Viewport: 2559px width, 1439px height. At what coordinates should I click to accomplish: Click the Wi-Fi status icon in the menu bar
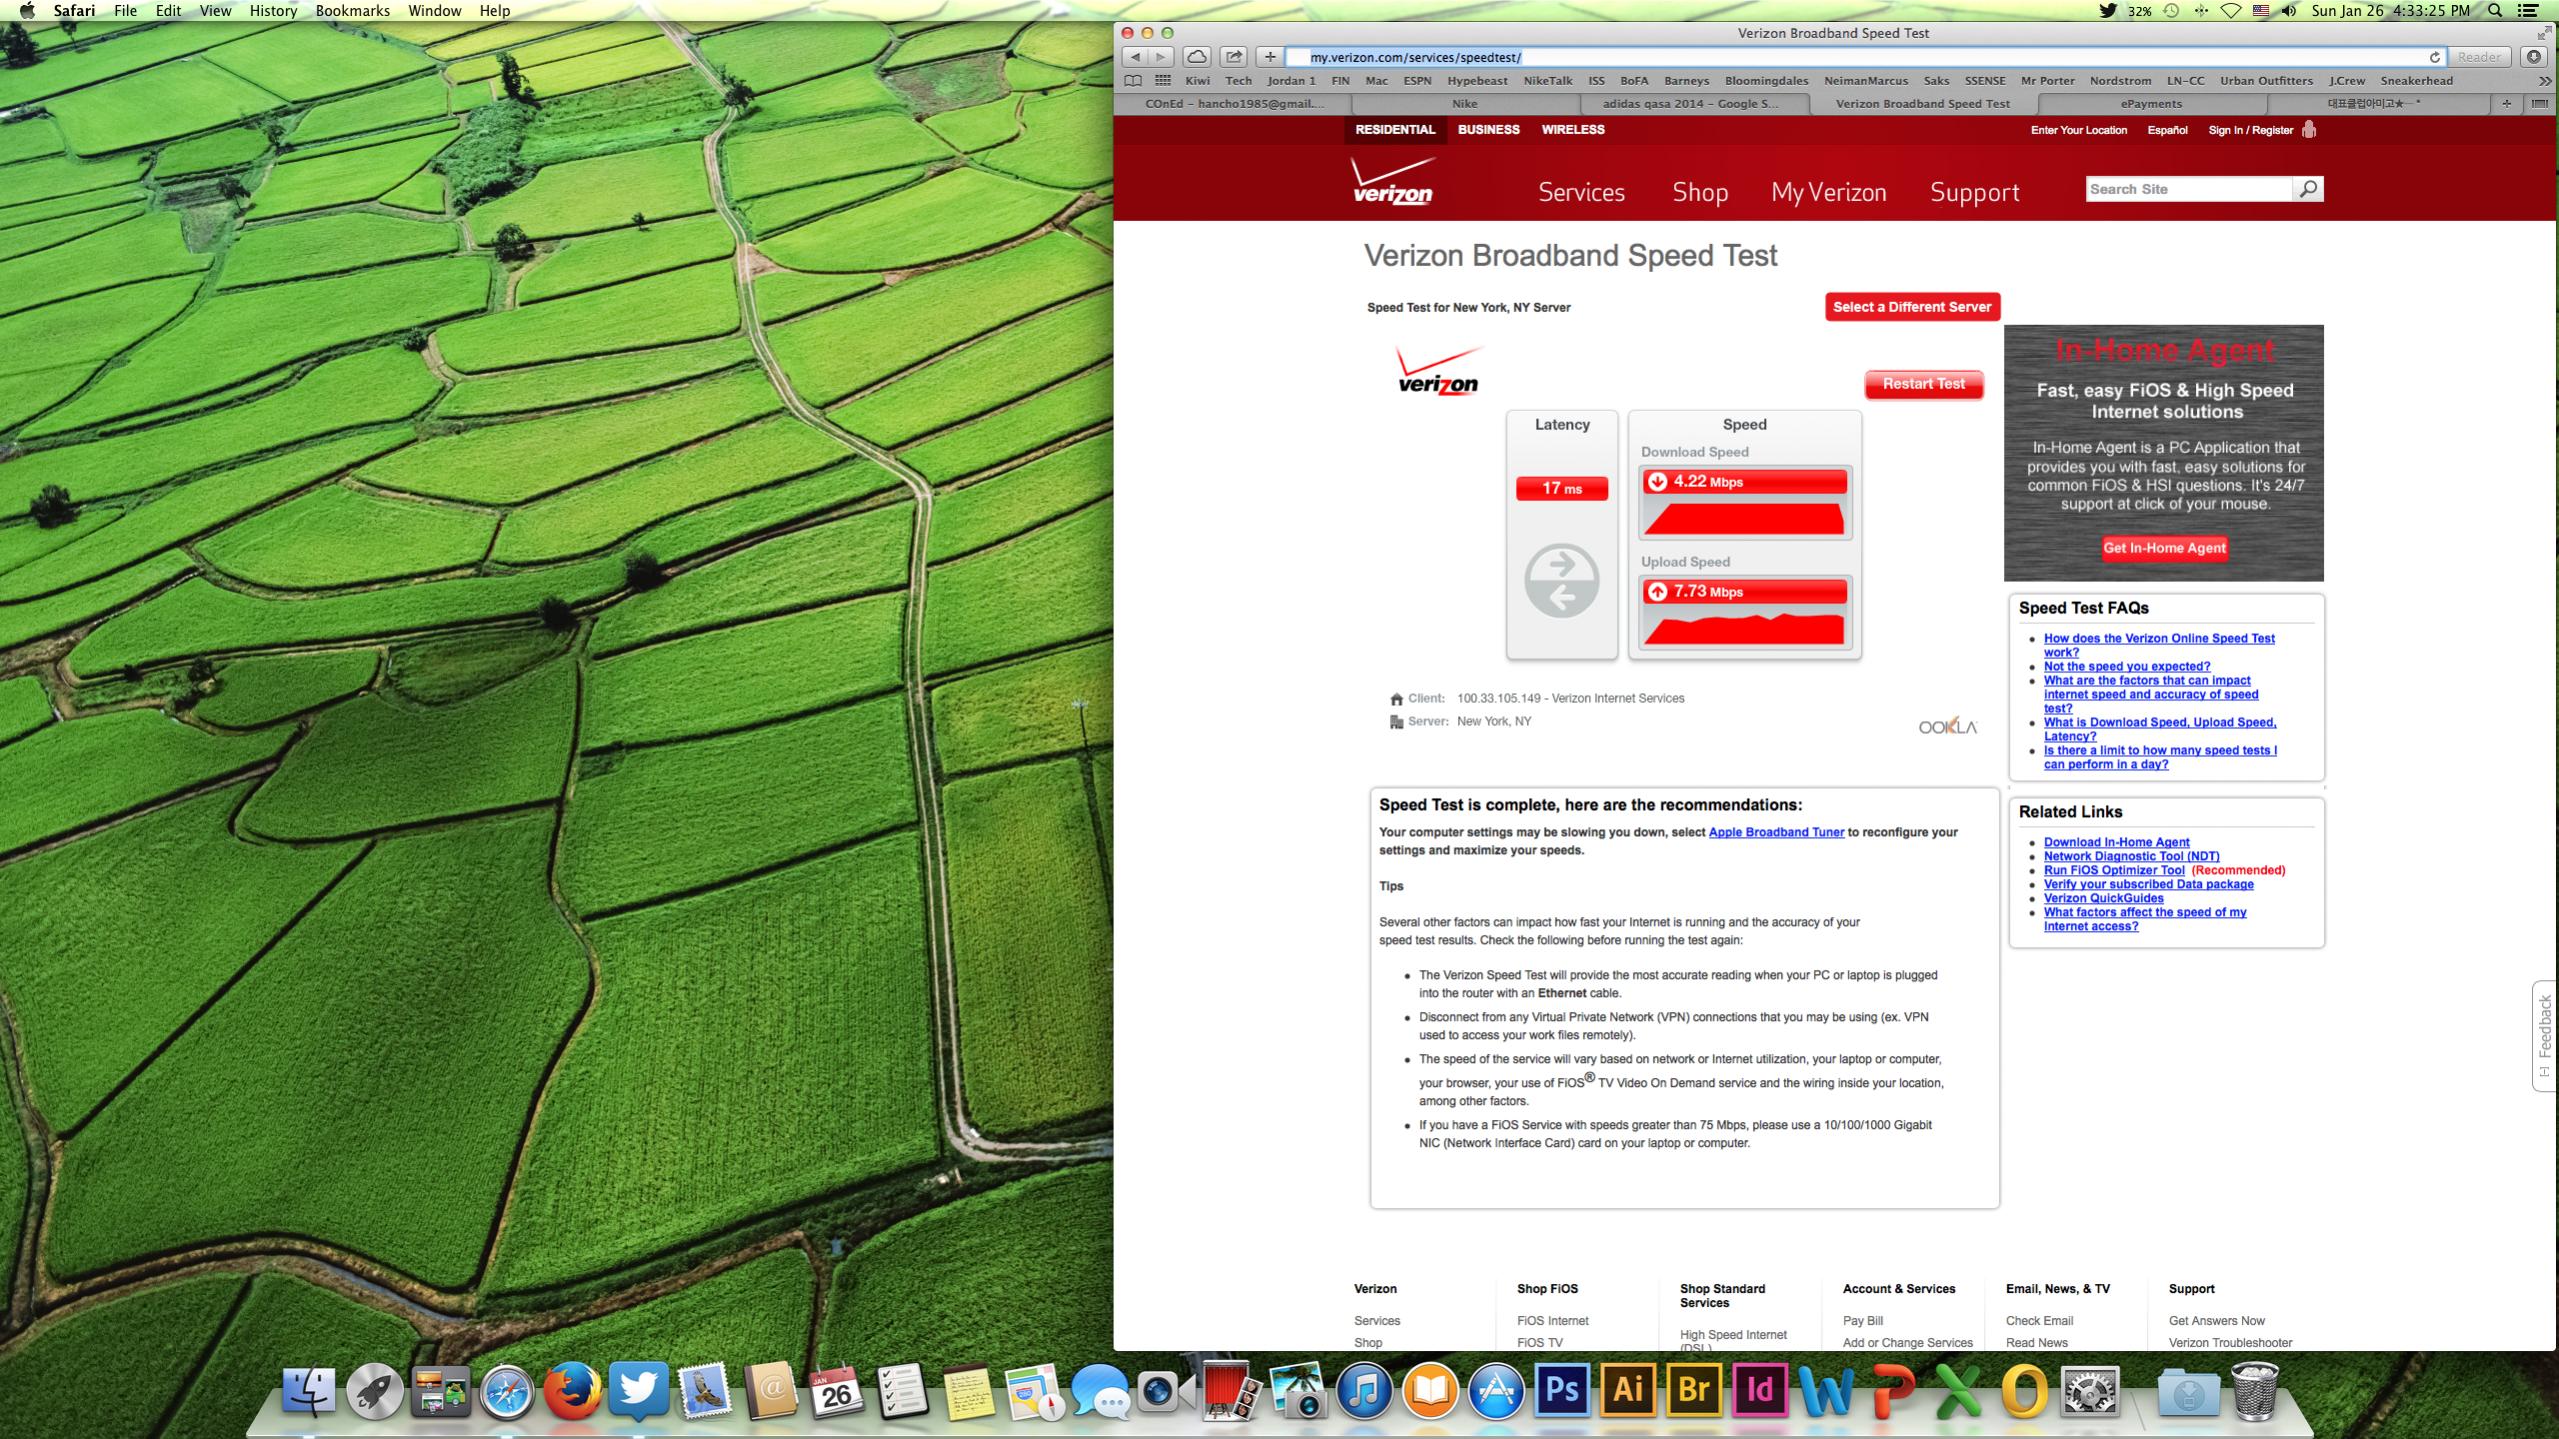tap(2231, 11)
